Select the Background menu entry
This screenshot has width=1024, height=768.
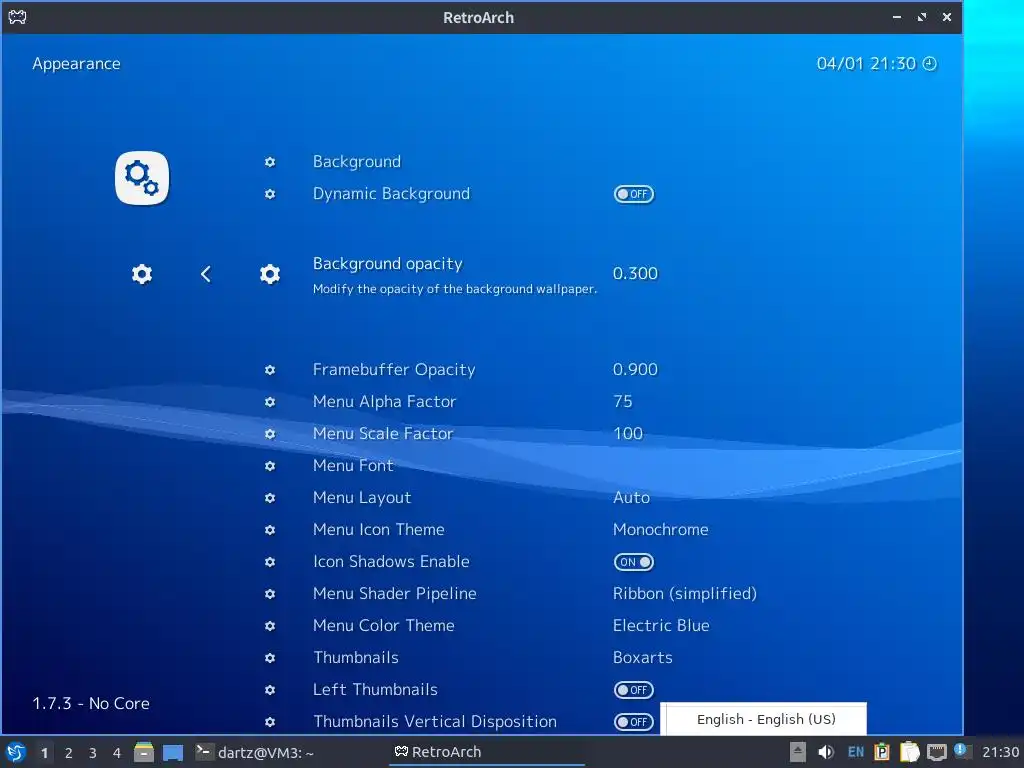[x=357, y=162]
